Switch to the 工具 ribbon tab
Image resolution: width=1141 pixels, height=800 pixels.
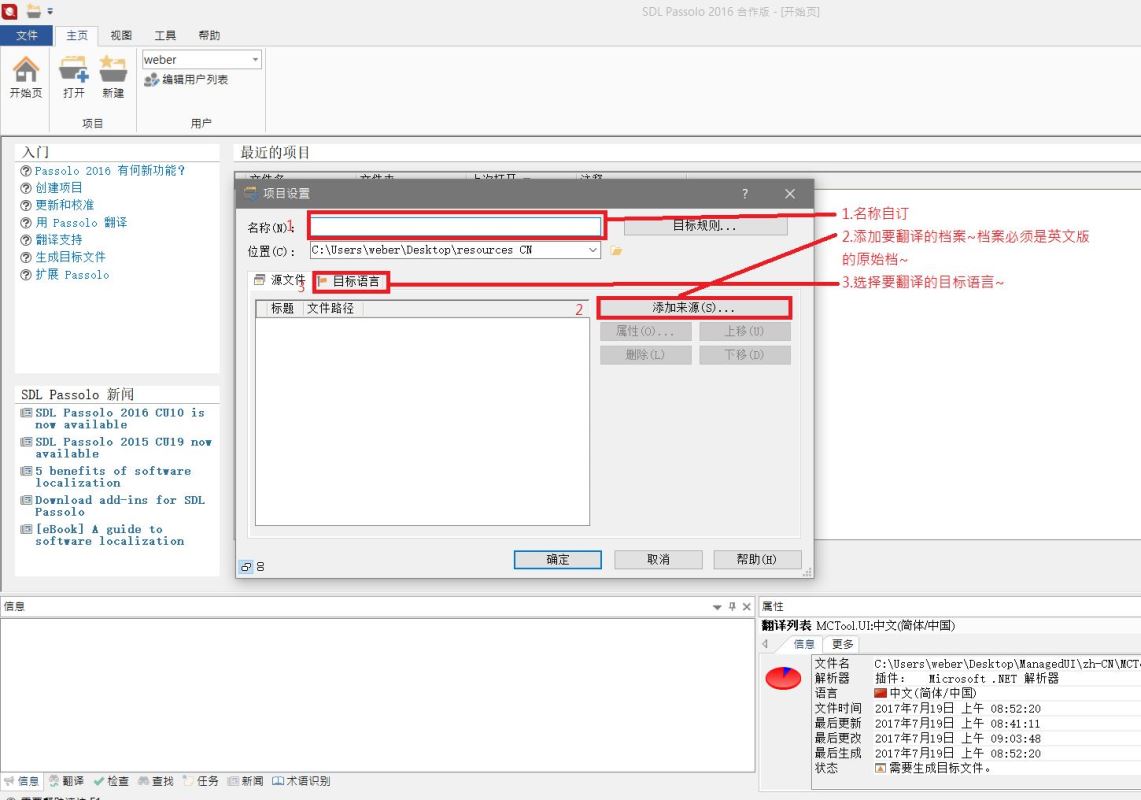pyautogui.click(x=165, y=35)
